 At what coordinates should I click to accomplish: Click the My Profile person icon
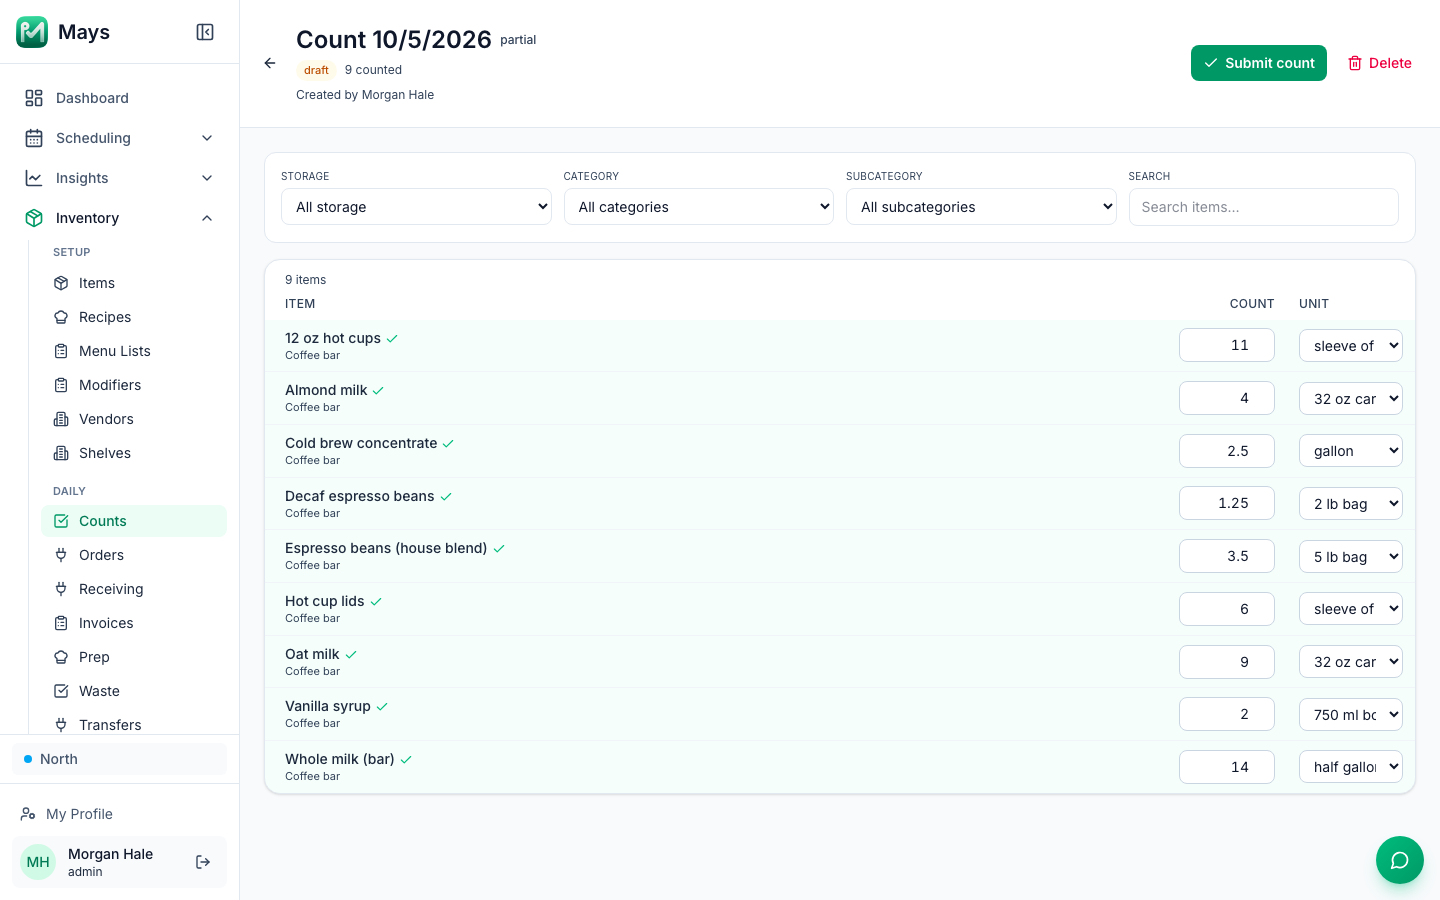point(28,814)
